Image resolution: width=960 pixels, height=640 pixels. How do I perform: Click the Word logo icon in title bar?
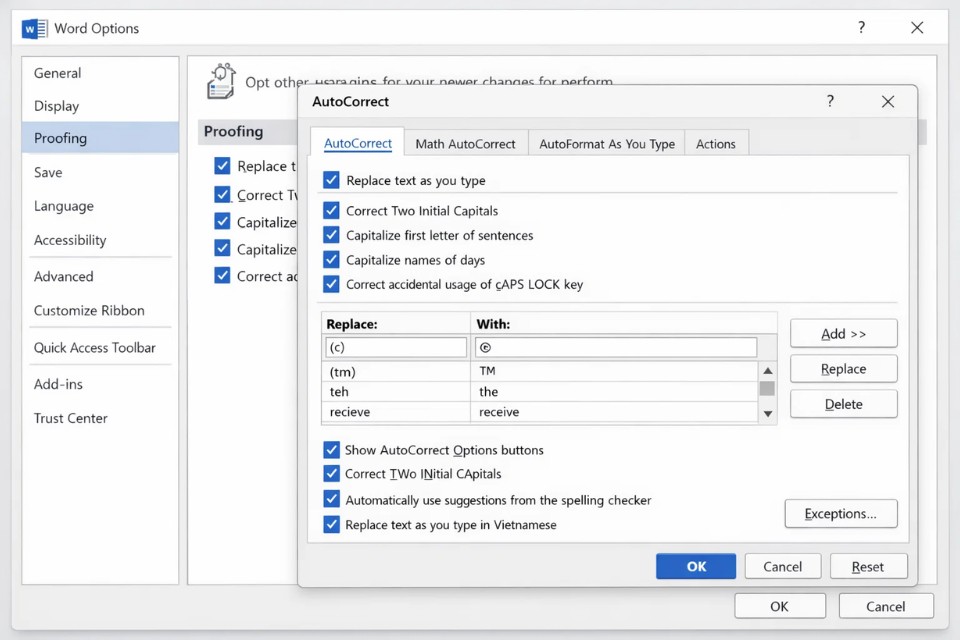[x=34, y=29]
